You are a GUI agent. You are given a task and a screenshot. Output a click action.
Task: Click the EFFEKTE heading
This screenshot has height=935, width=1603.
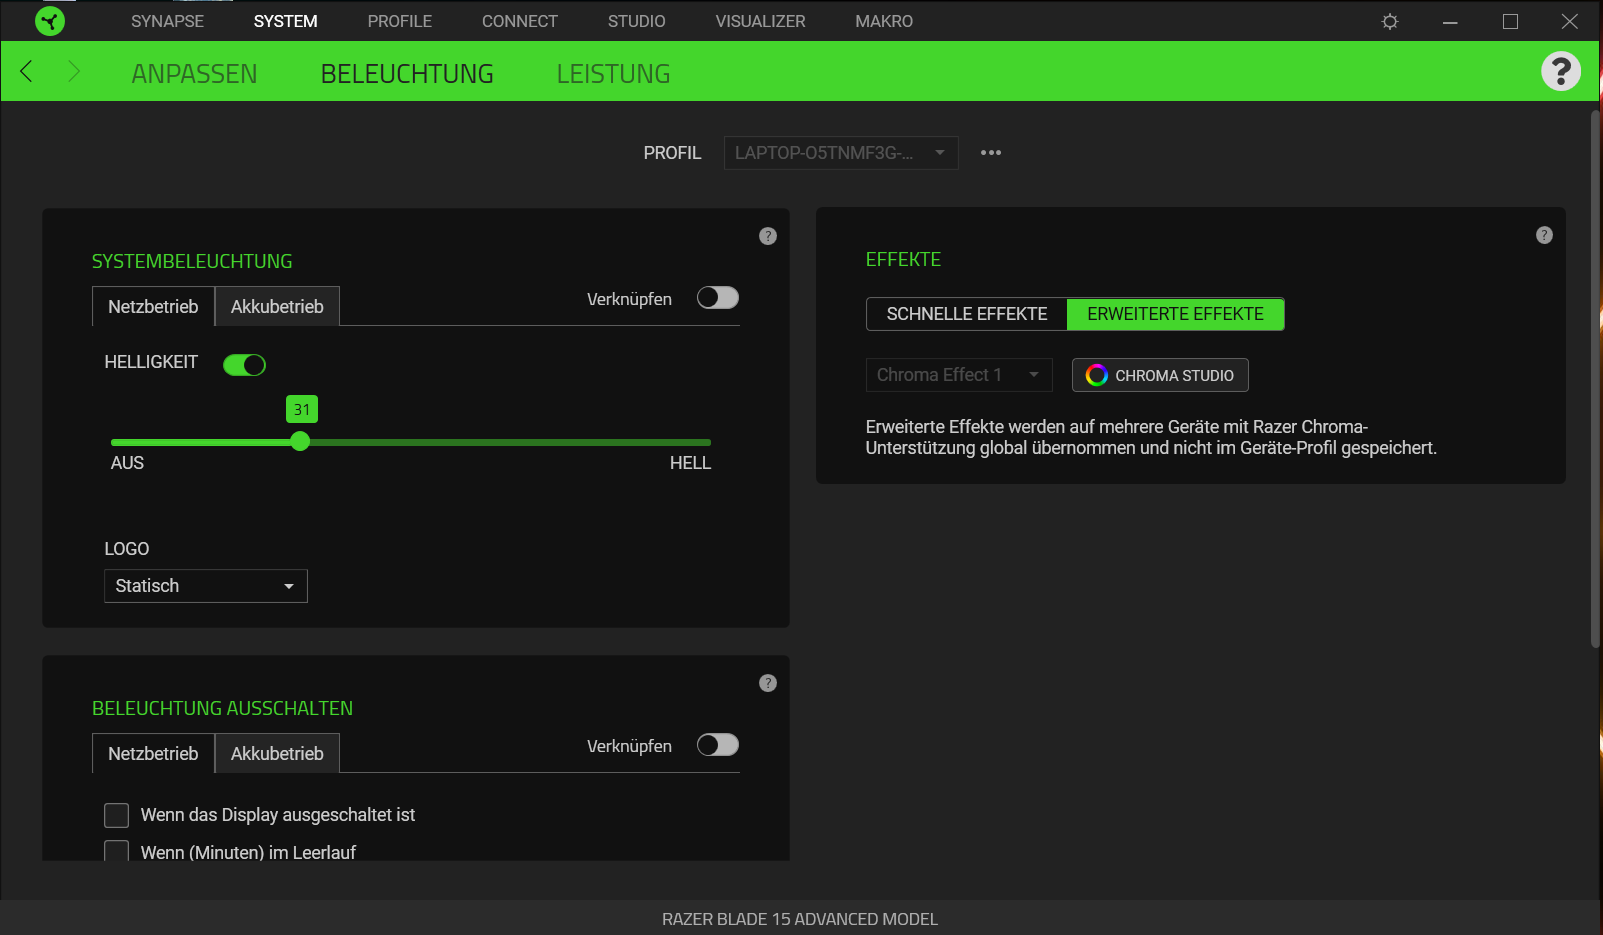click(903, 259)
